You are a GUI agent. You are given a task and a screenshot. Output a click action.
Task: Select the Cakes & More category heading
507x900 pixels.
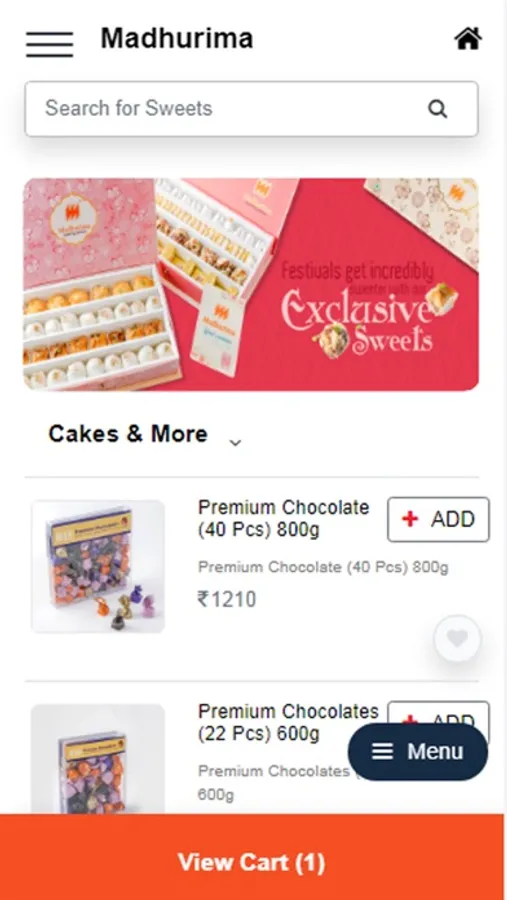(x=127, y=433)
